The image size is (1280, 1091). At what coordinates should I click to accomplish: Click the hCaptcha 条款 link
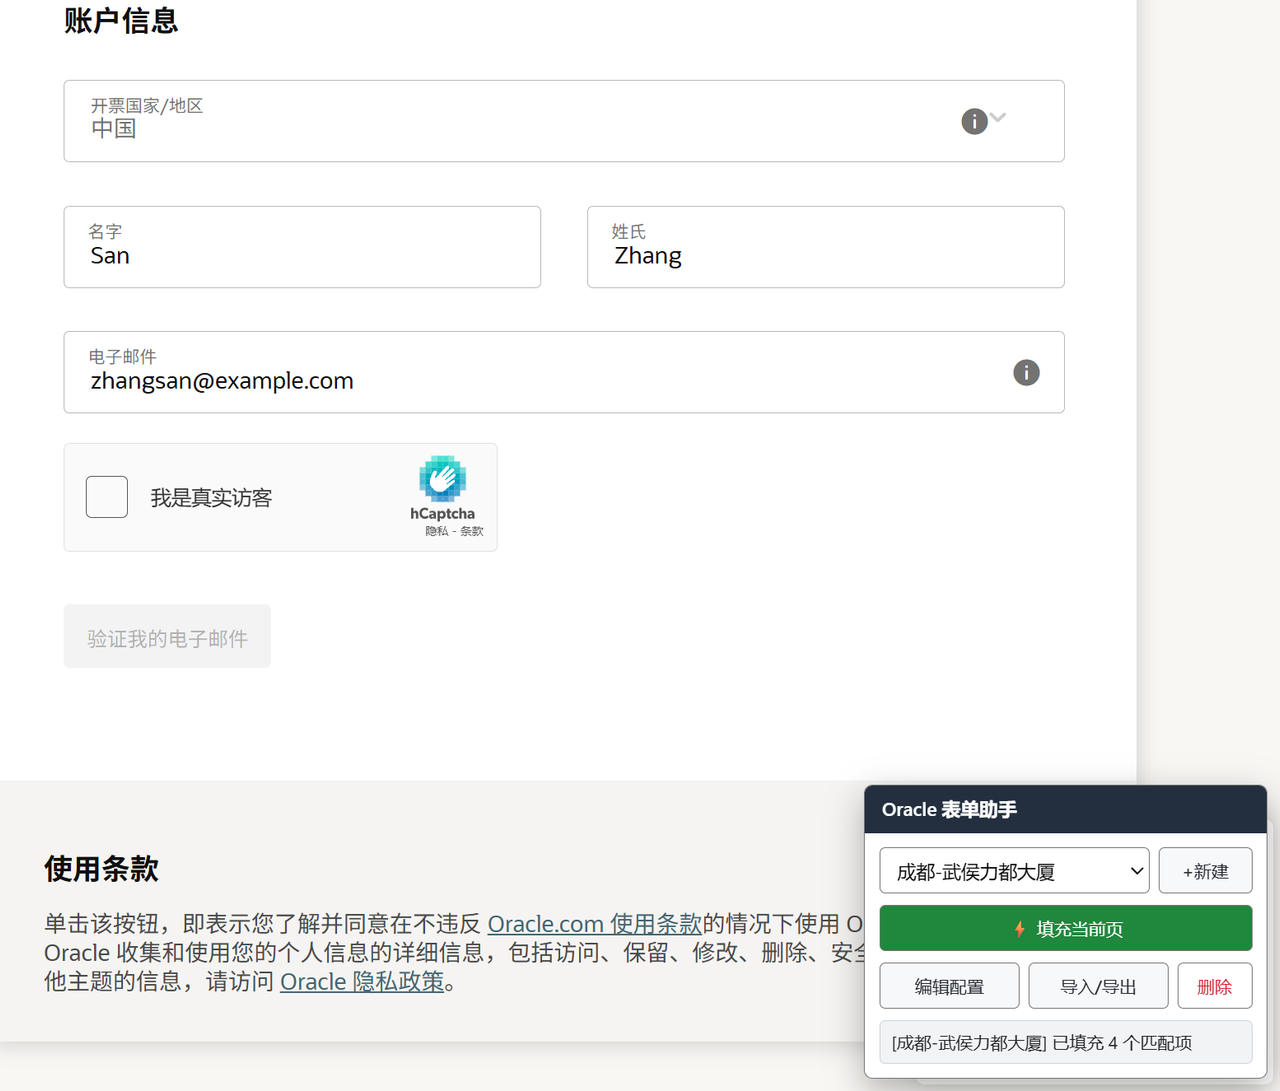pyautogui.click(x=472, y=531)
